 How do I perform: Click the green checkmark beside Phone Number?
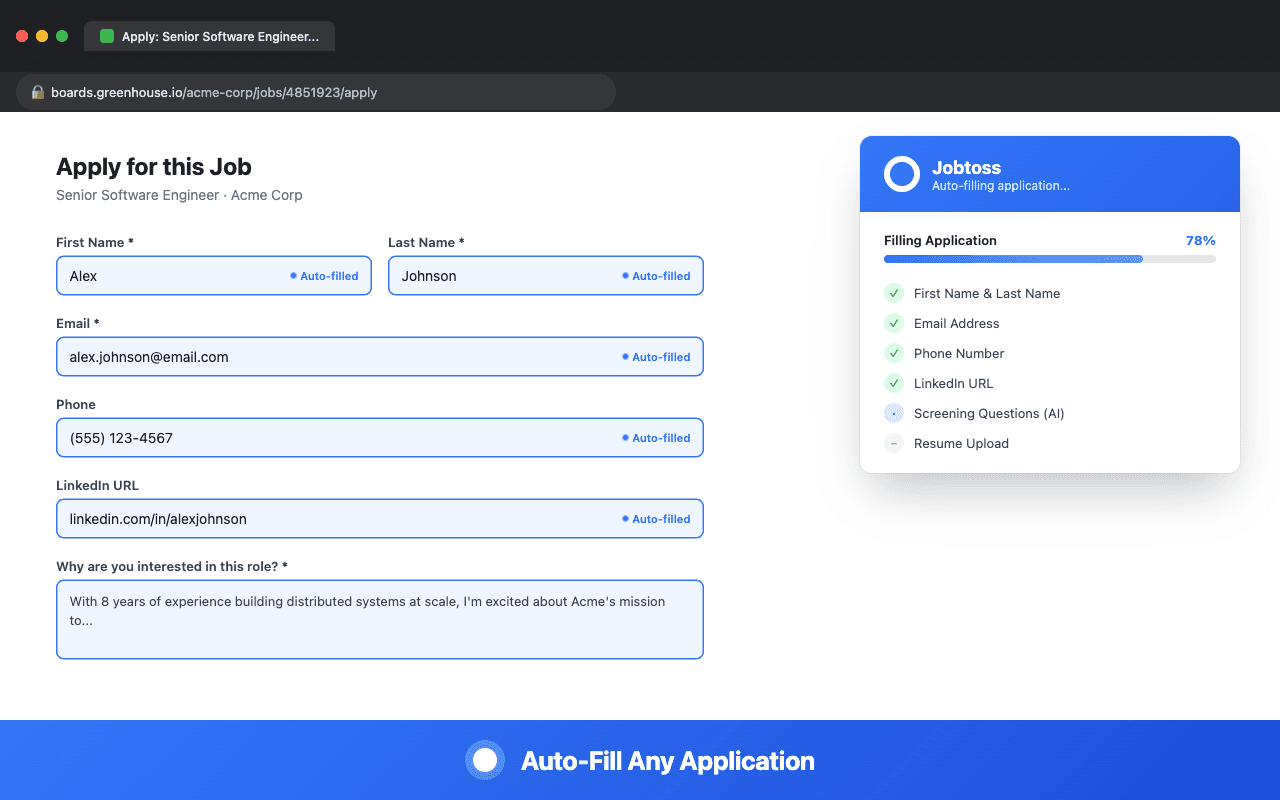click(x=894, y=353)
